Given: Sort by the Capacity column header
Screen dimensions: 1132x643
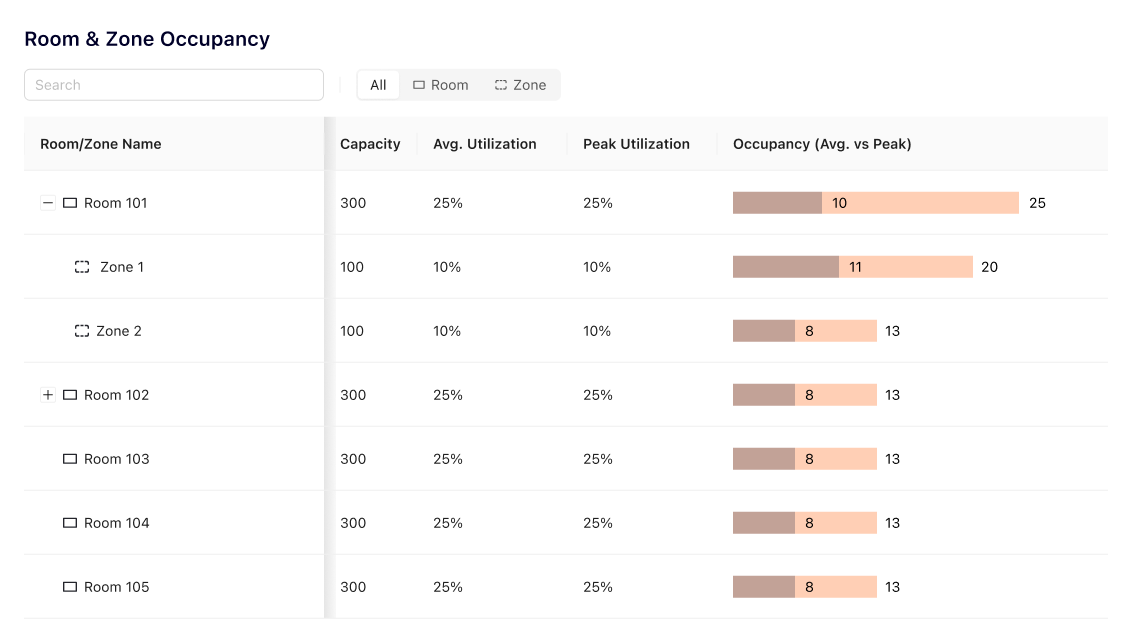Looking at the screenshot, I should coord(370,144).
